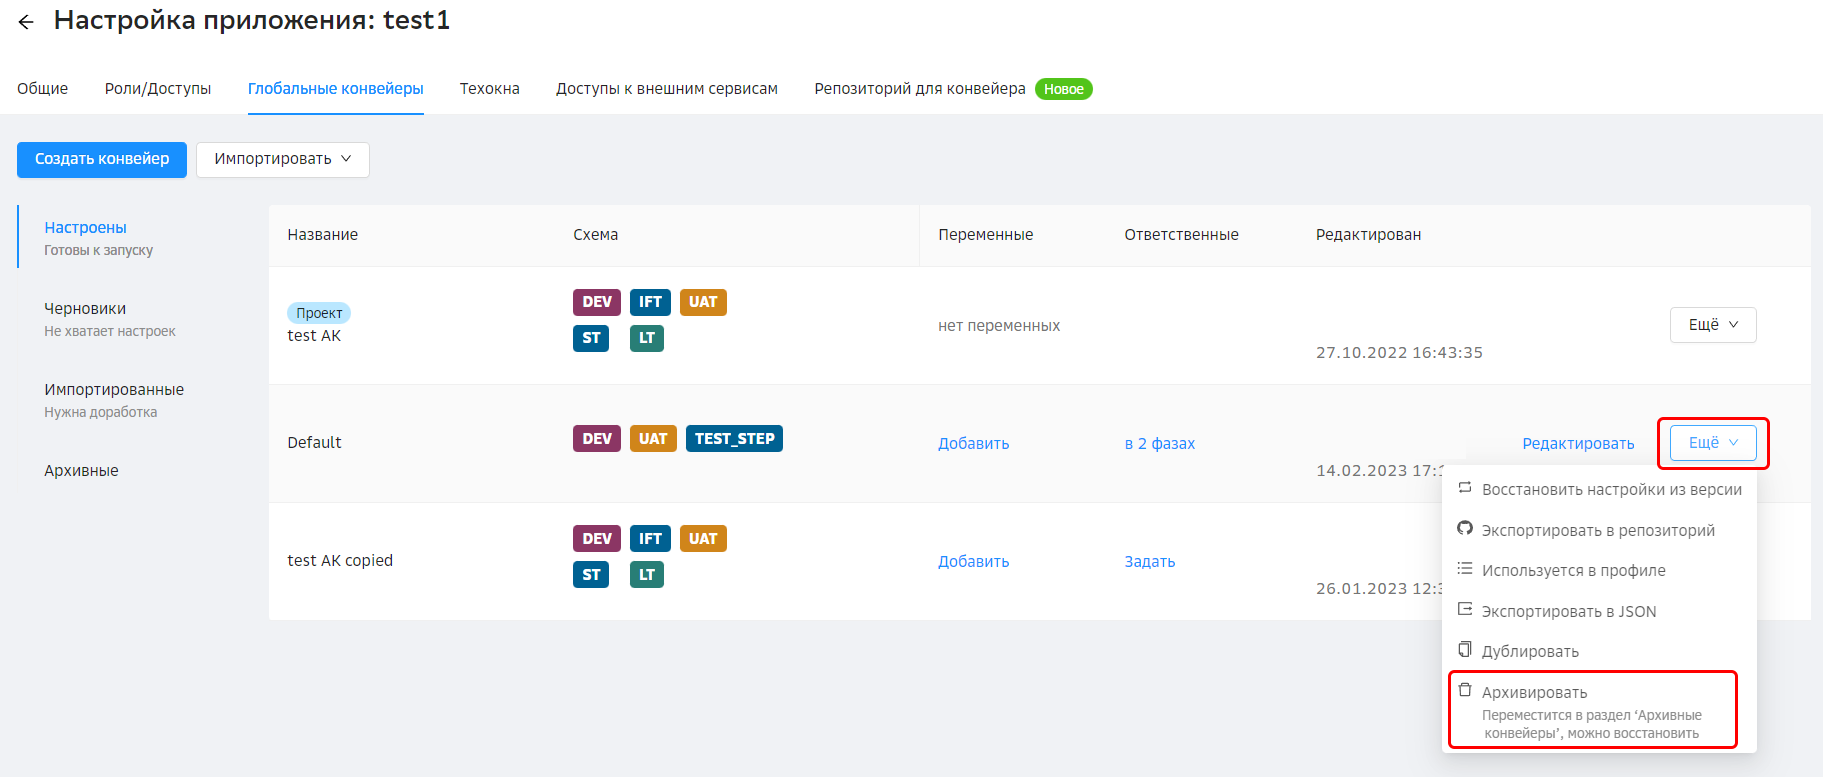Click the list icon for 'Используется в профиле'
1823x777 pixels.
(1465, 569)
